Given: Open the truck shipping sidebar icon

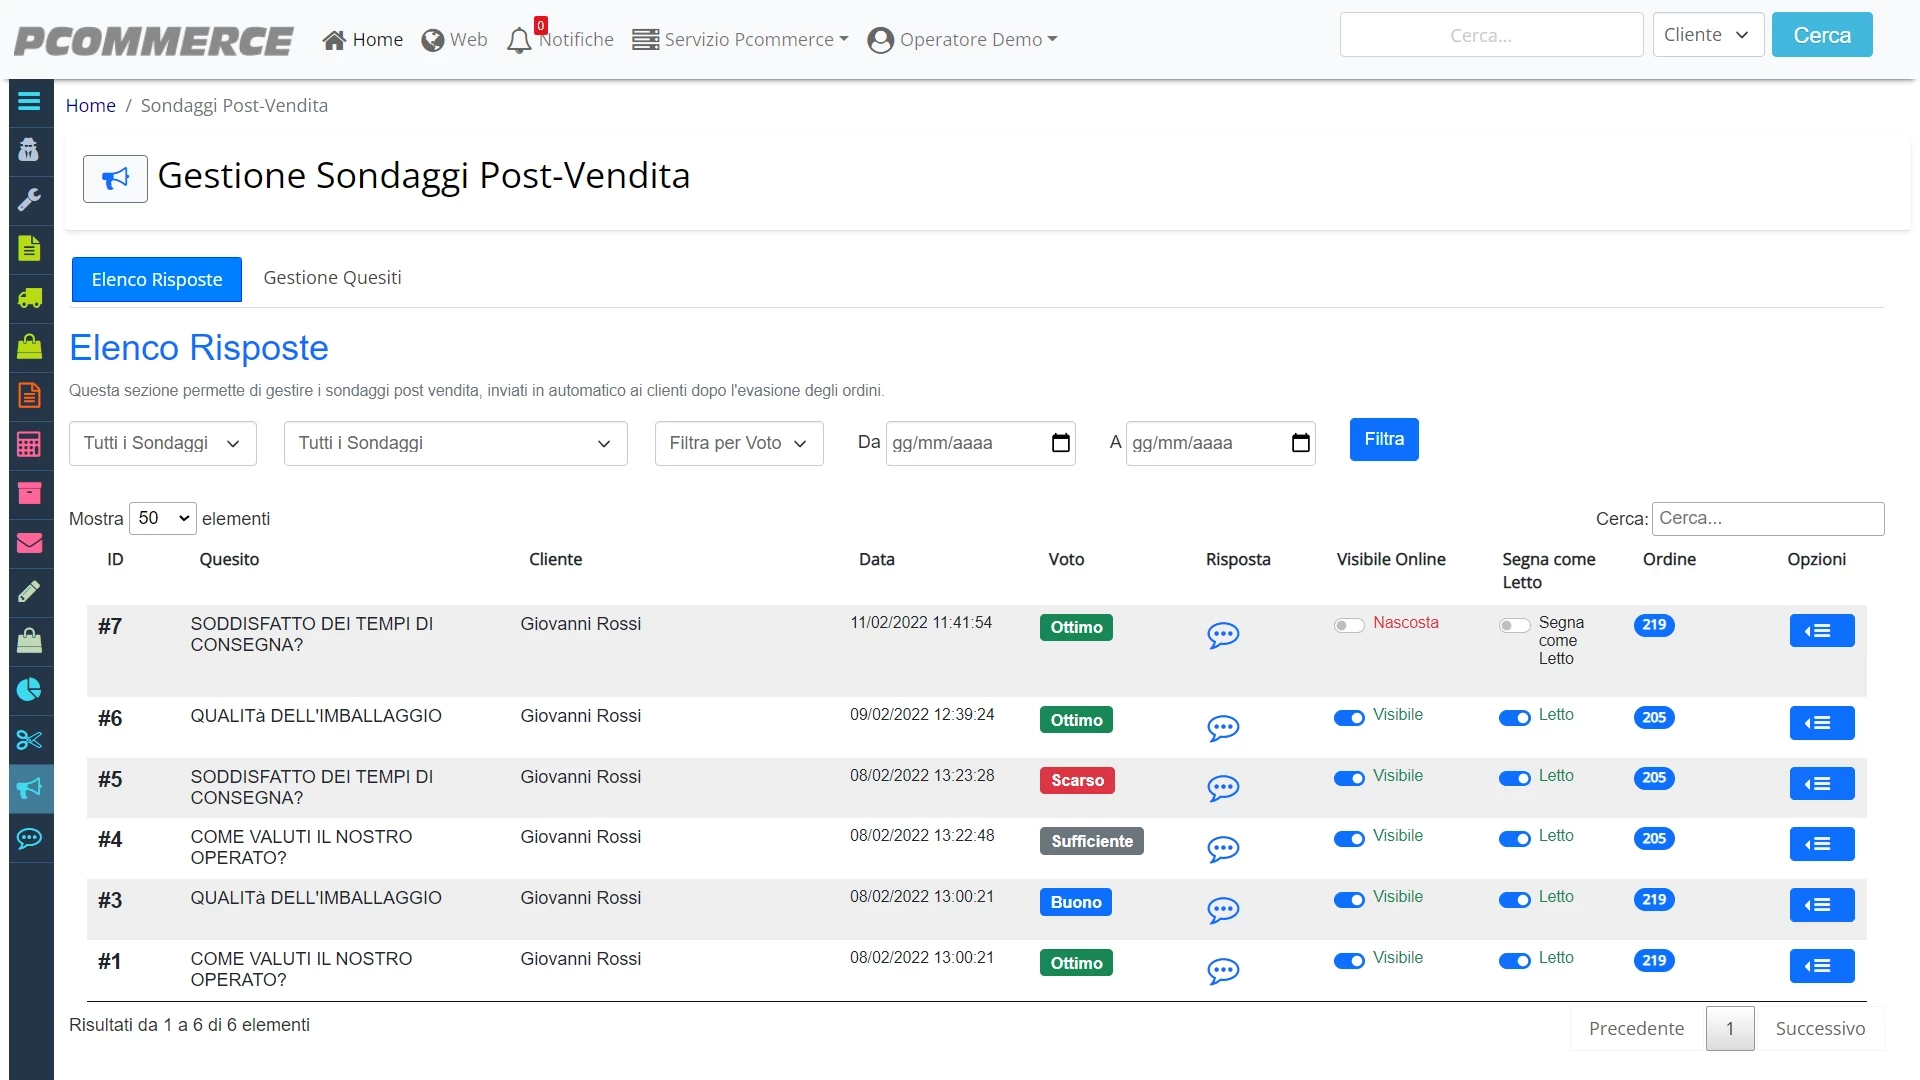Looking at the screenshot, I should click(x=29, y=298).
